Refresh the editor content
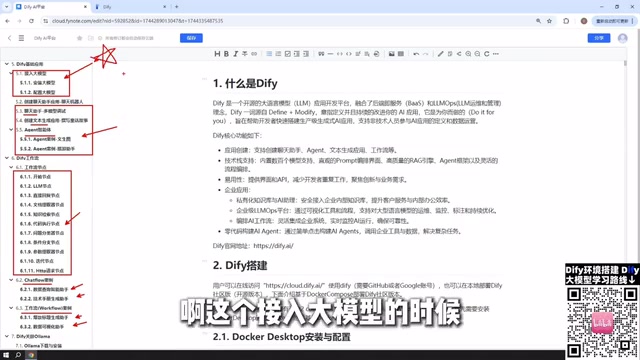The image size is (640, 360). [x=487, y=54]
